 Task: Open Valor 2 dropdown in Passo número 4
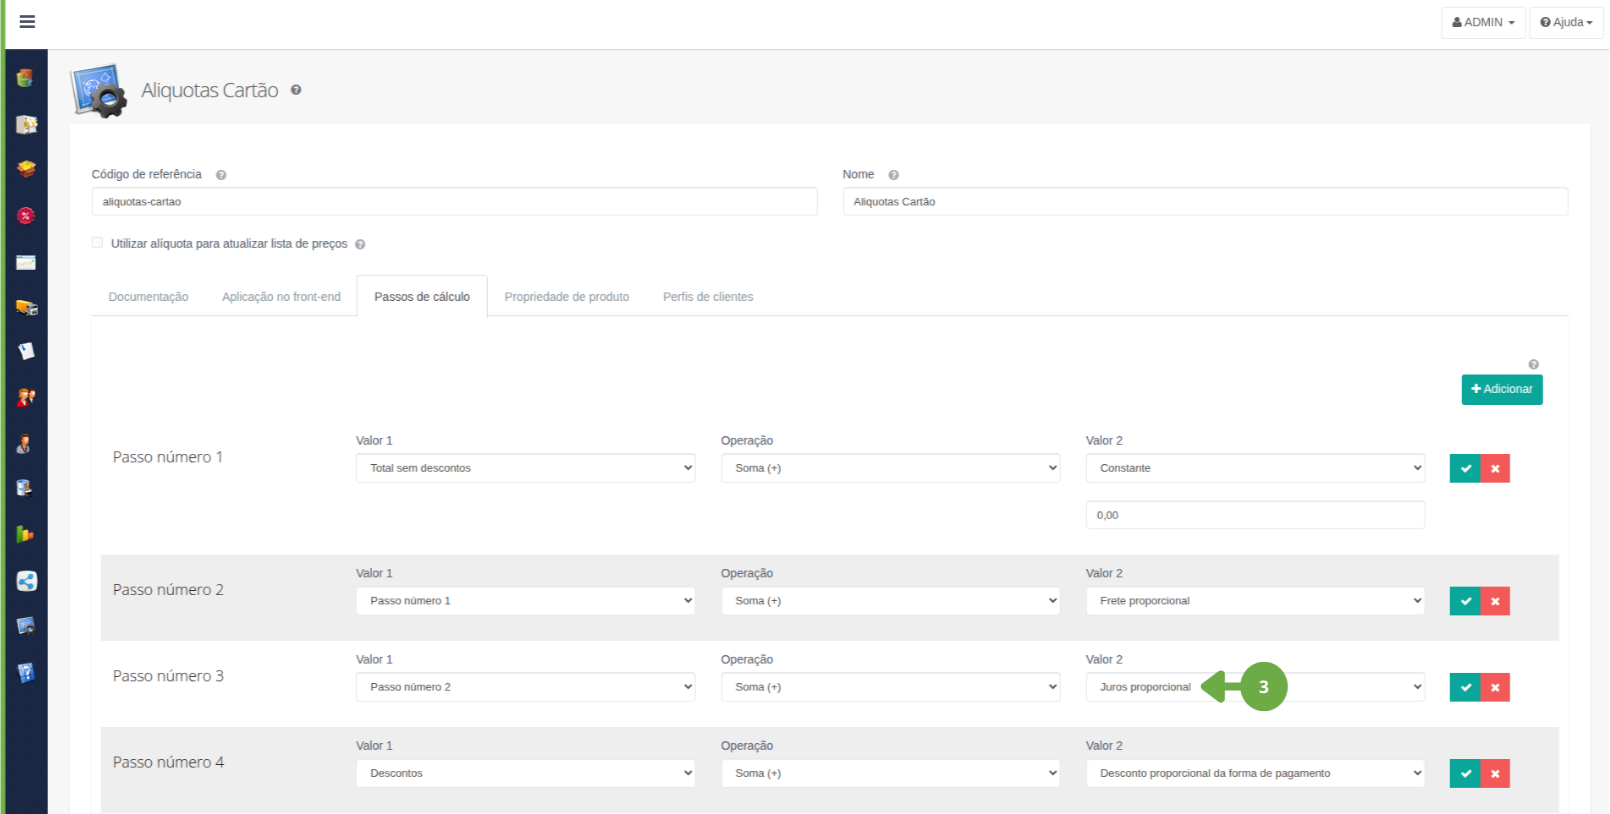[1255, 773]
